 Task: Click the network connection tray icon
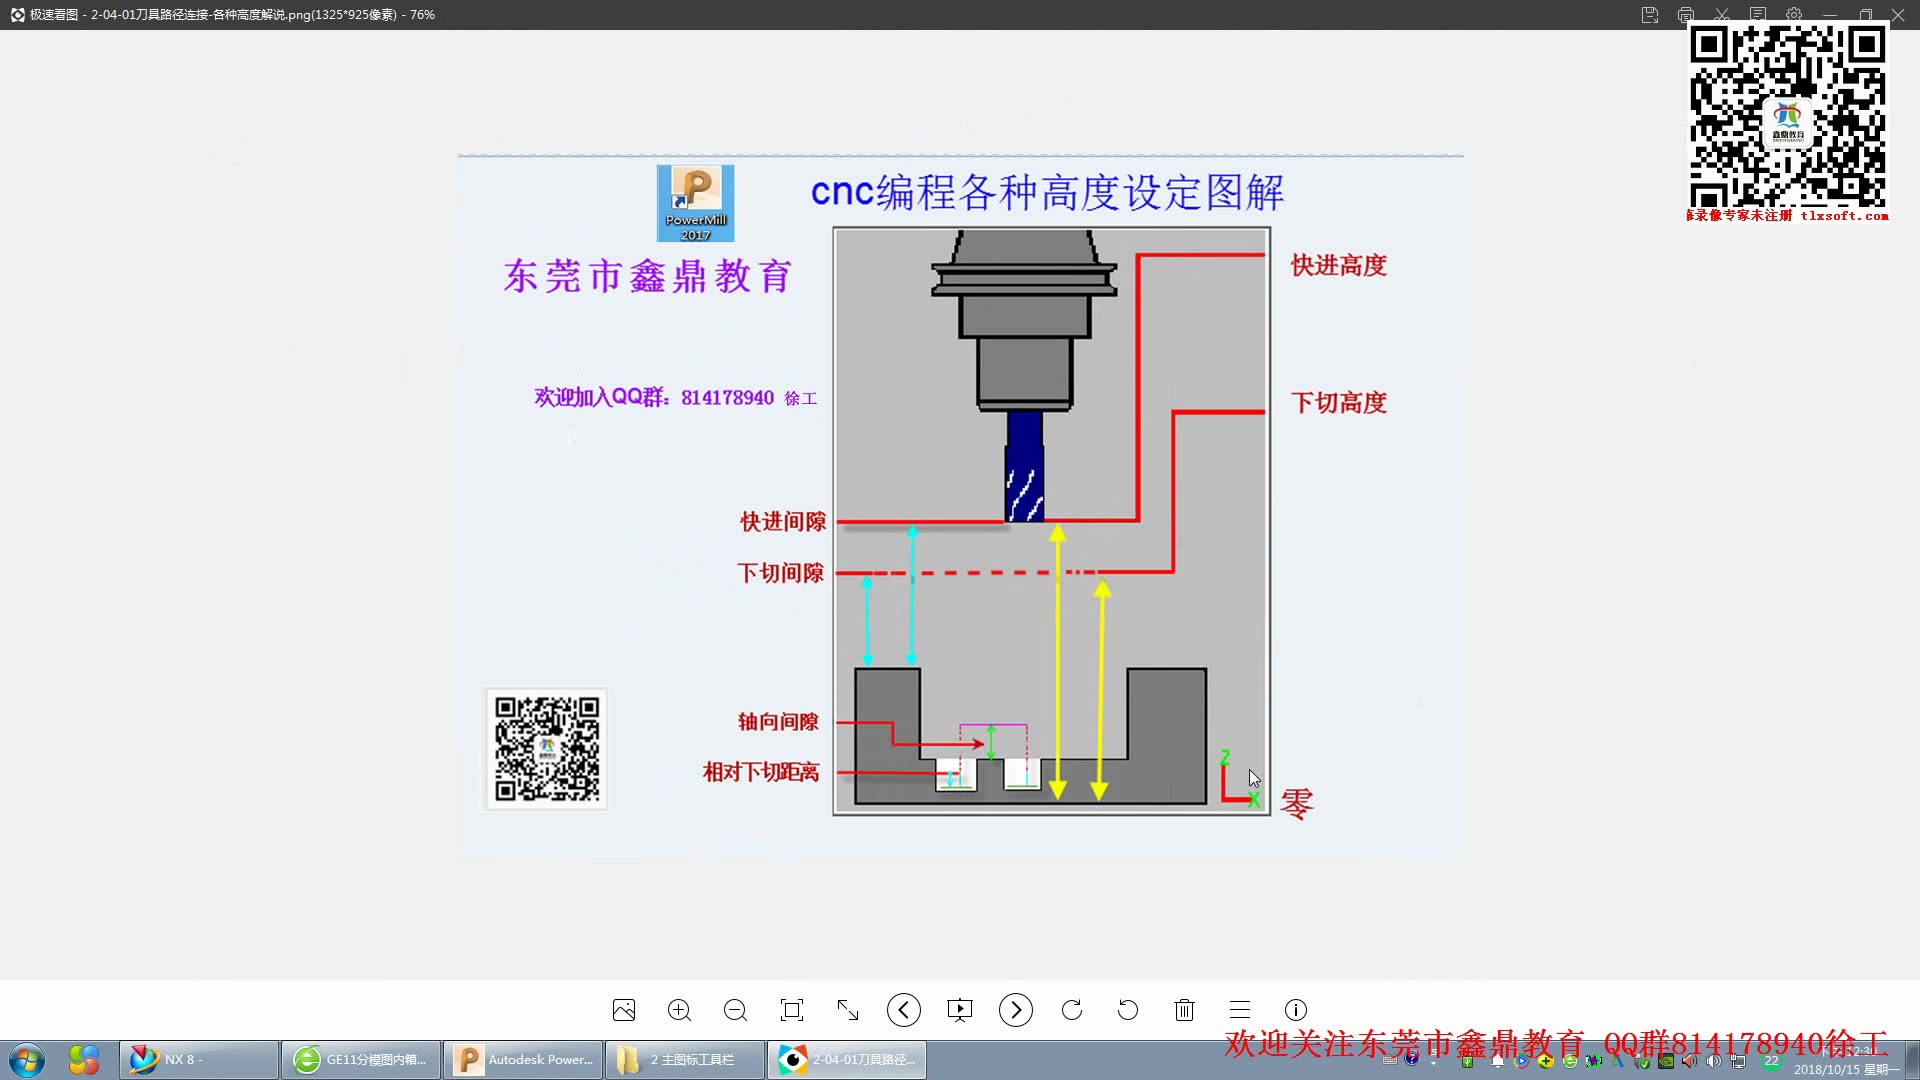1739,1061
